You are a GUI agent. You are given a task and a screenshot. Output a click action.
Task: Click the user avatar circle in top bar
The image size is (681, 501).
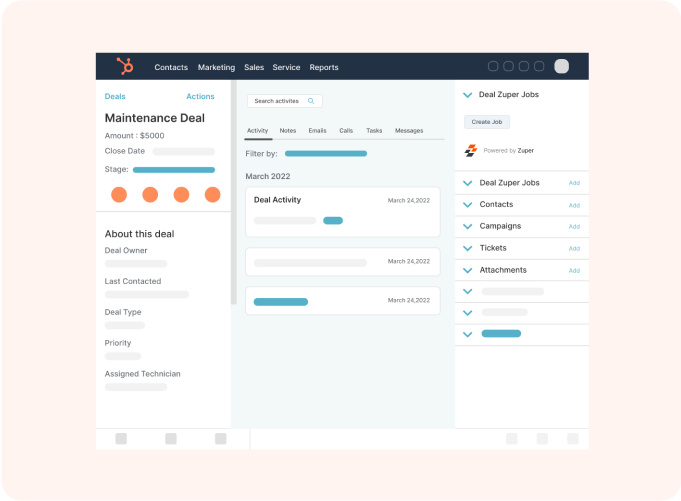click(x=561, y=66)
